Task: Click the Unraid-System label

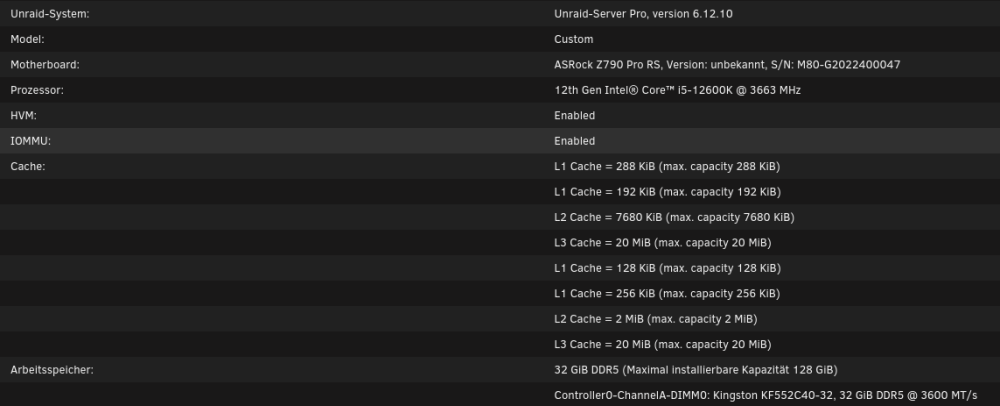Action: pos(50,13)
